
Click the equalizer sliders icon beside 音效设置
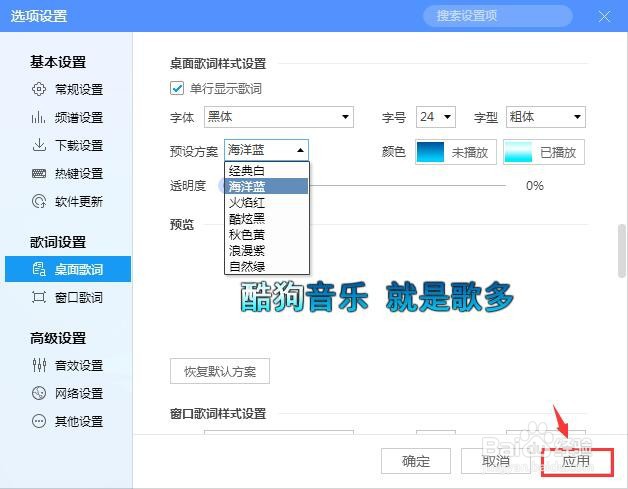[x=39, y=365]
